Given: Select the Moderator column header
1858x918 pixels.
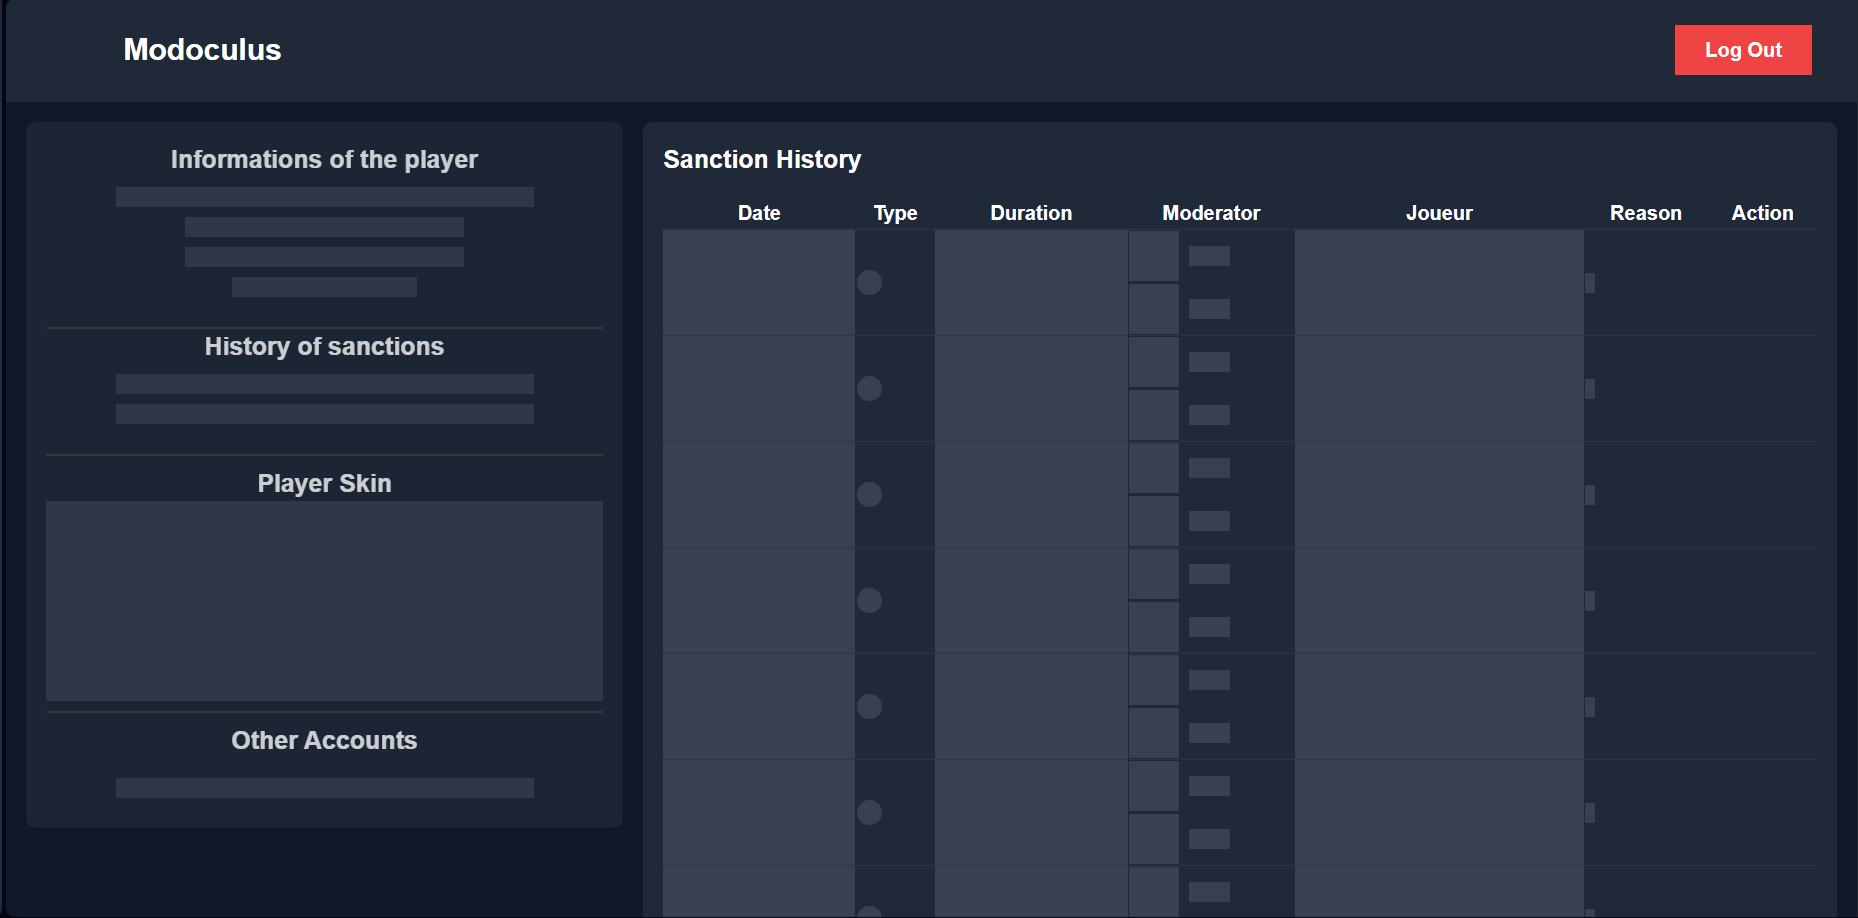Looking at the screenshot, I should click(1211, 212).
